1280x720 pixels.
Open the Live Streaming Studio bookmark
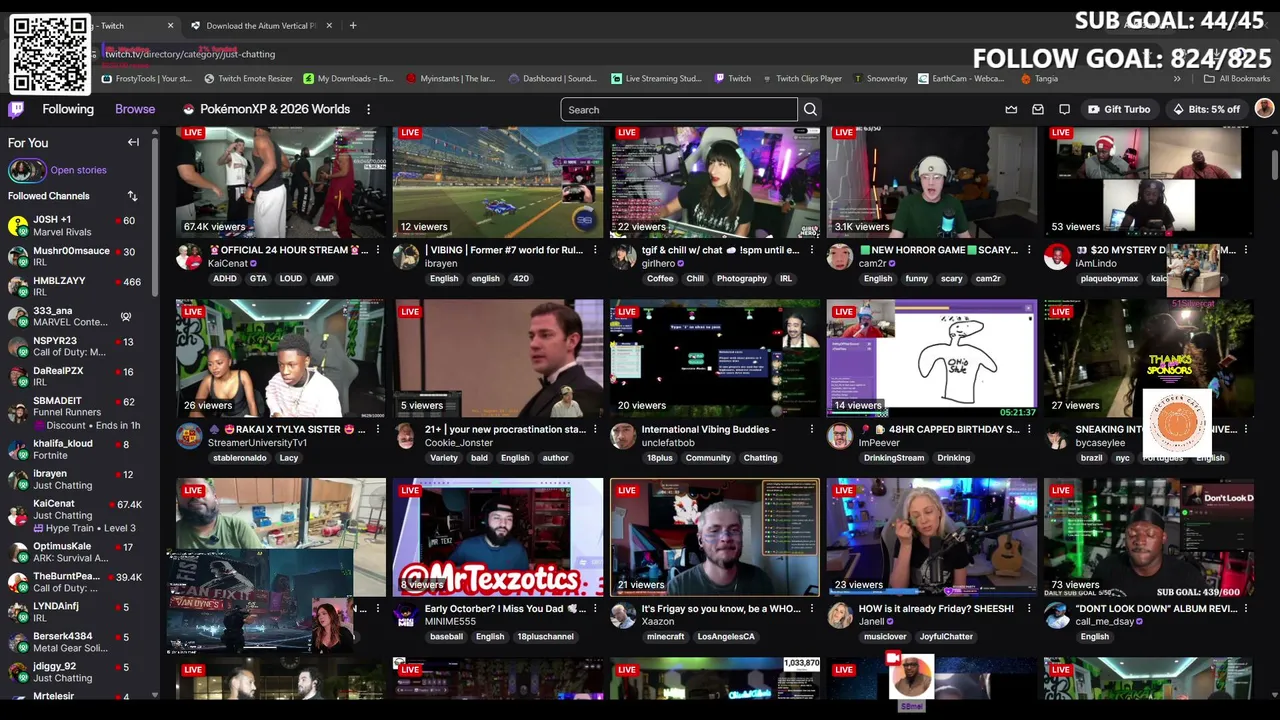(655, 78)
